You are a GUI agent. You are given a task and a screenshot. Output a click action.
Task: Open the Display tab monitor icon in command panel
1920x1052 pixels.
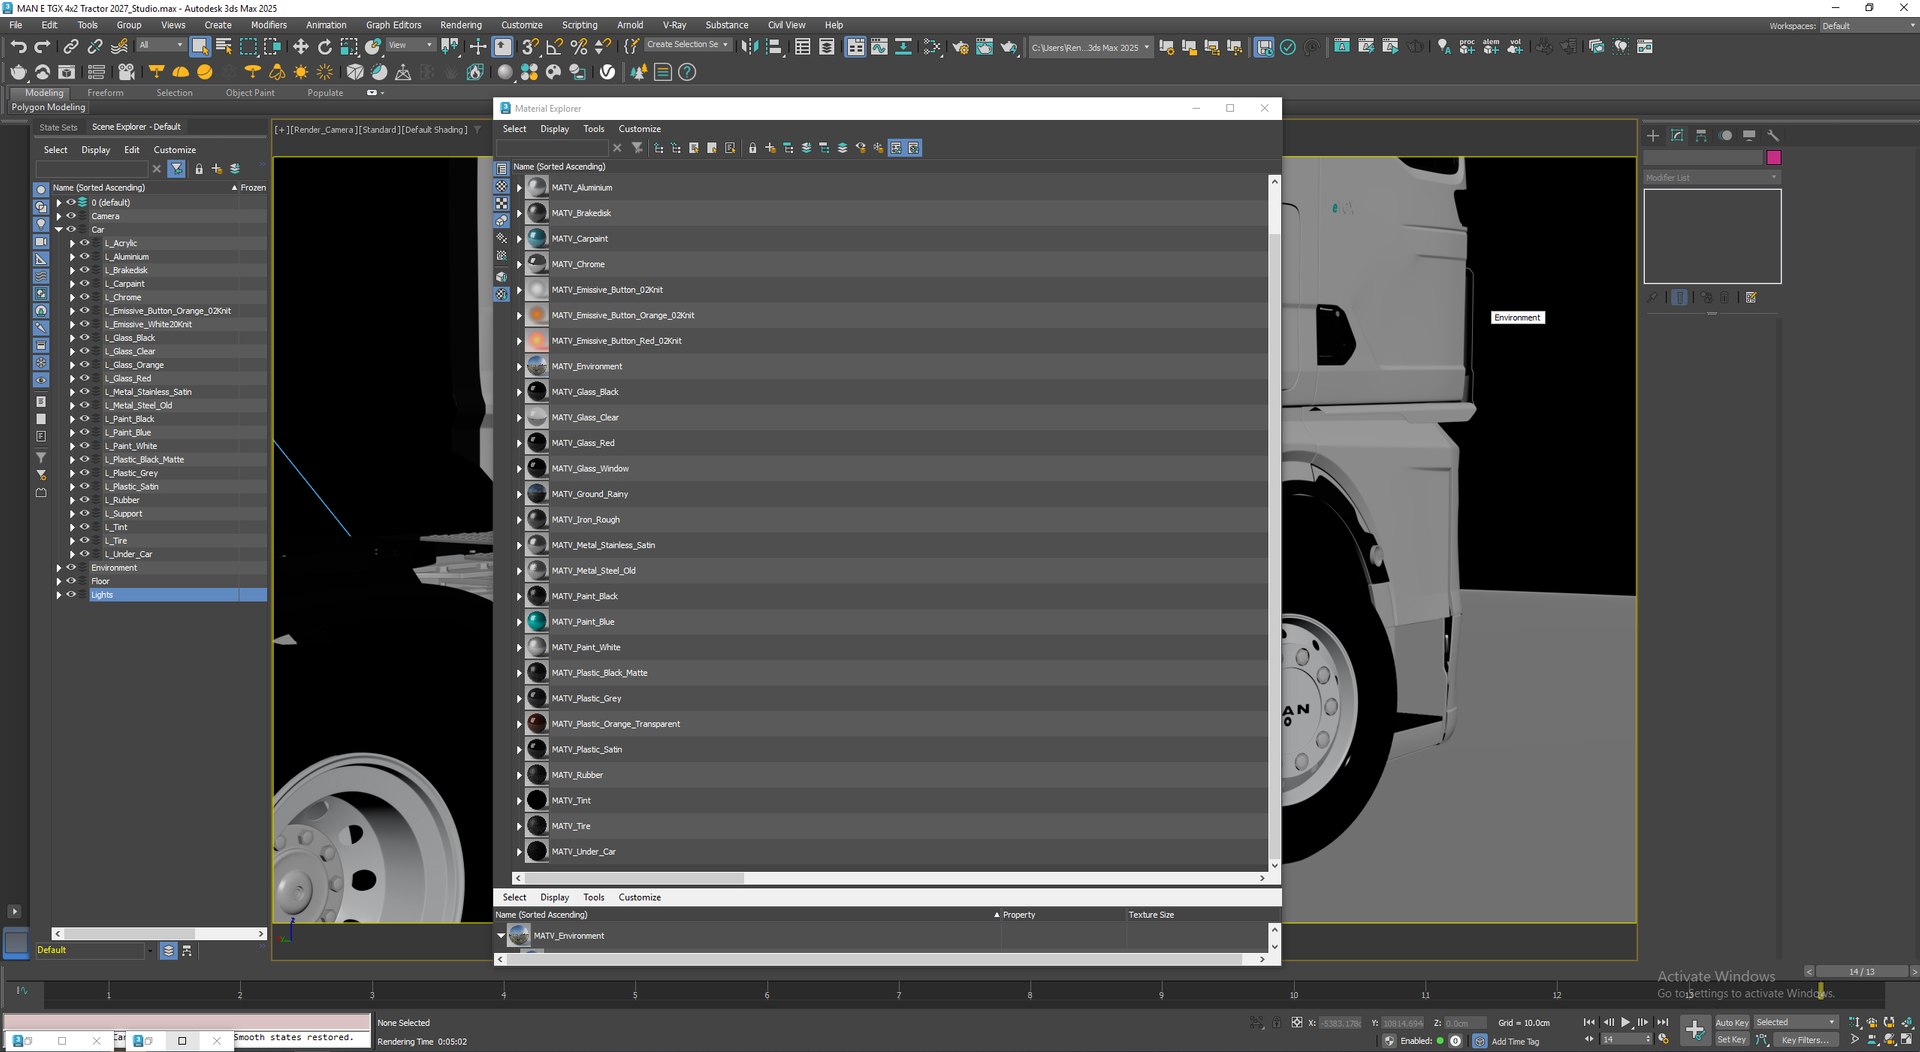(1749, 135)
